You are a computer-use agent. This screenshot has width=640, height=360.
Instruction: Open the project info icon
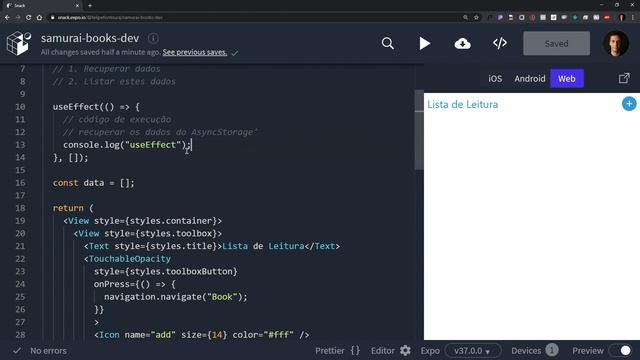[x=153, y=38]
